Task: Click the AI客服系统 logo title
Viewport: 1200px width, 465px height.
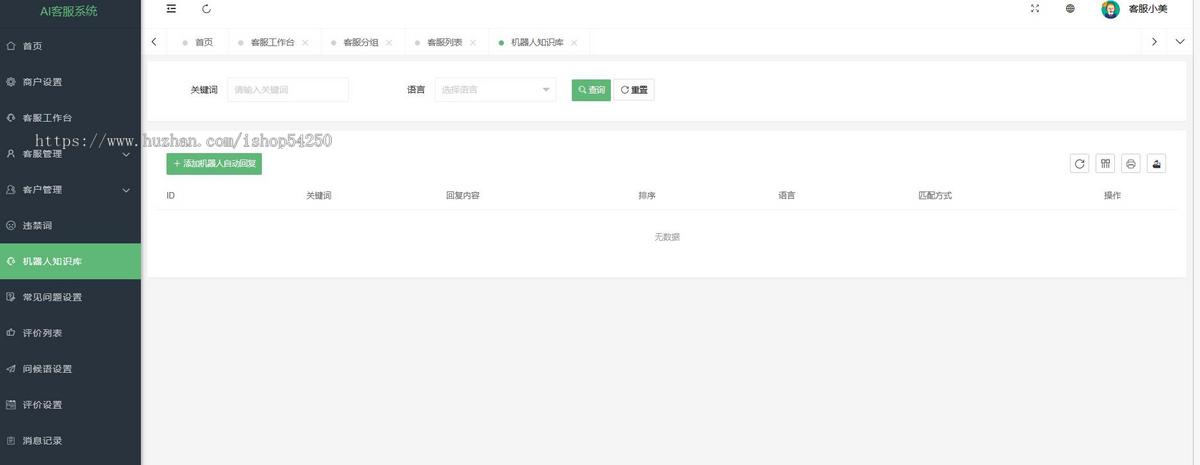Action: [68, 11]
